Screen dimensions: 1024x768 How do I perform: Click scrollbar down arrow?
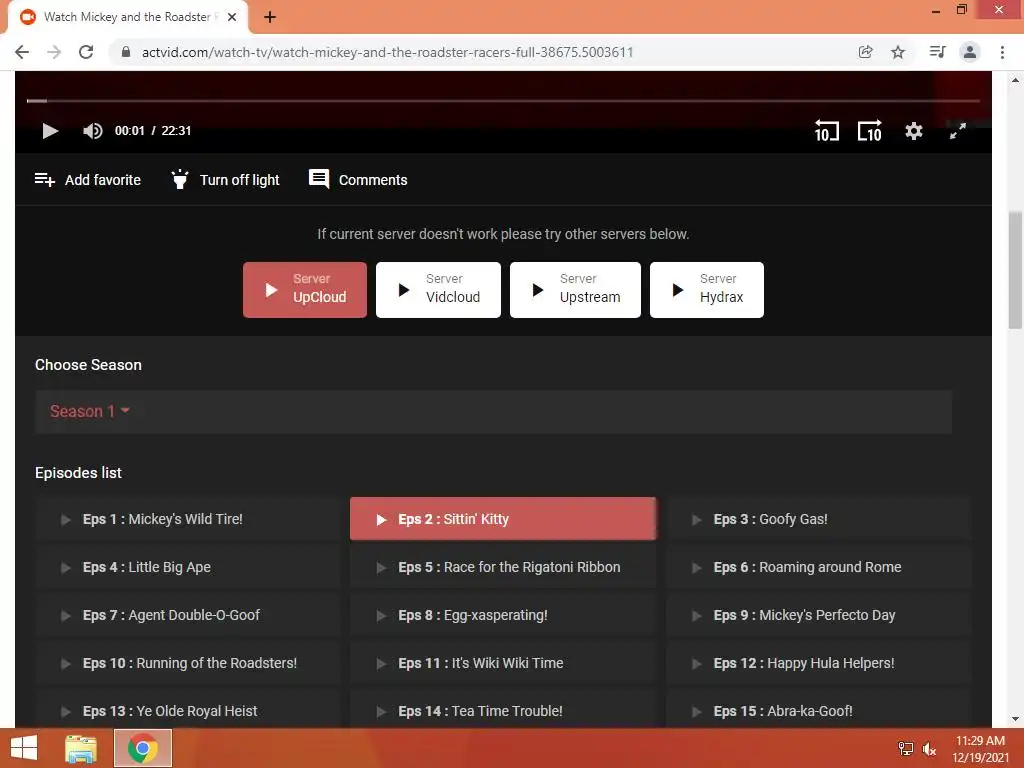click(x=1015, y=719)
